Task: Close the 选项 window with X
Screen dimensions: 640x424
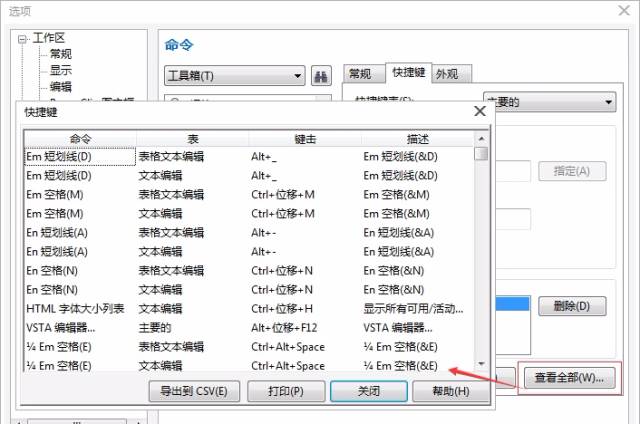Action: click(x=621, y=11)
